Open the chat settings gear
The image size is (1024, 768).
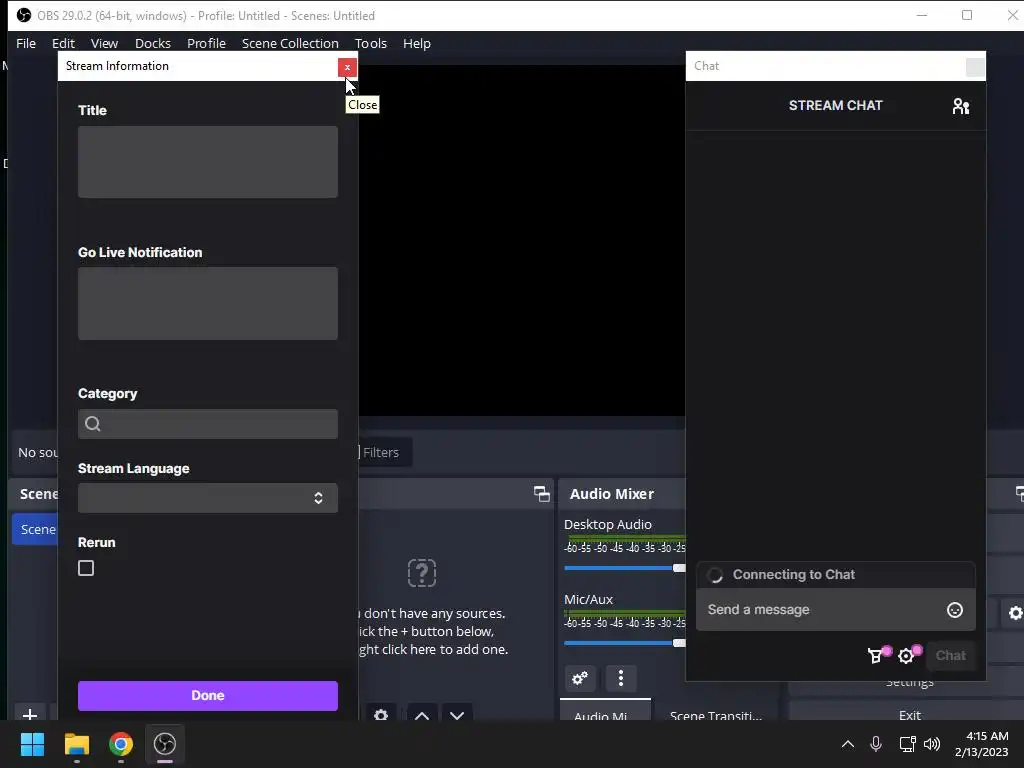coord(908,655)
